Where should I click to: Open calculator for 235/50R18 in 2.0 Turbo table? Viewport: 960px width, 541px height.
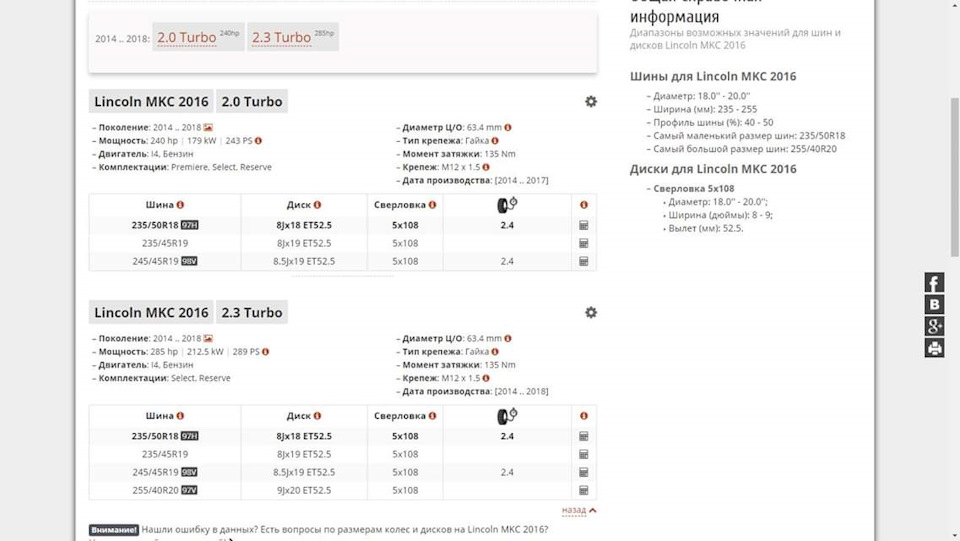tap(583, 225)
